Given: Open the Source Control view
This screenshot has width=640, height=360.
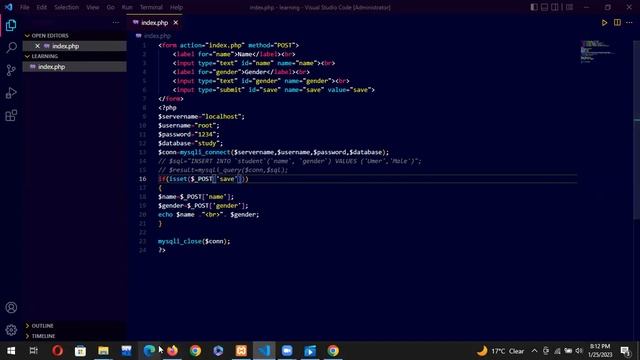Looking at the screenshot, I should pos(11,70).
